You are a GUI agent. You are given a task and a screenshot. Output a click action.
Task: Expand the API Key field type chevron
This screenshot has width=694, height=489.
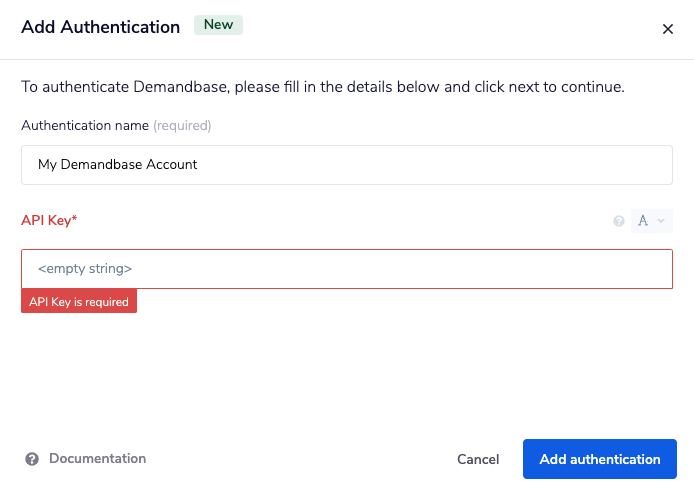(661, 221)
